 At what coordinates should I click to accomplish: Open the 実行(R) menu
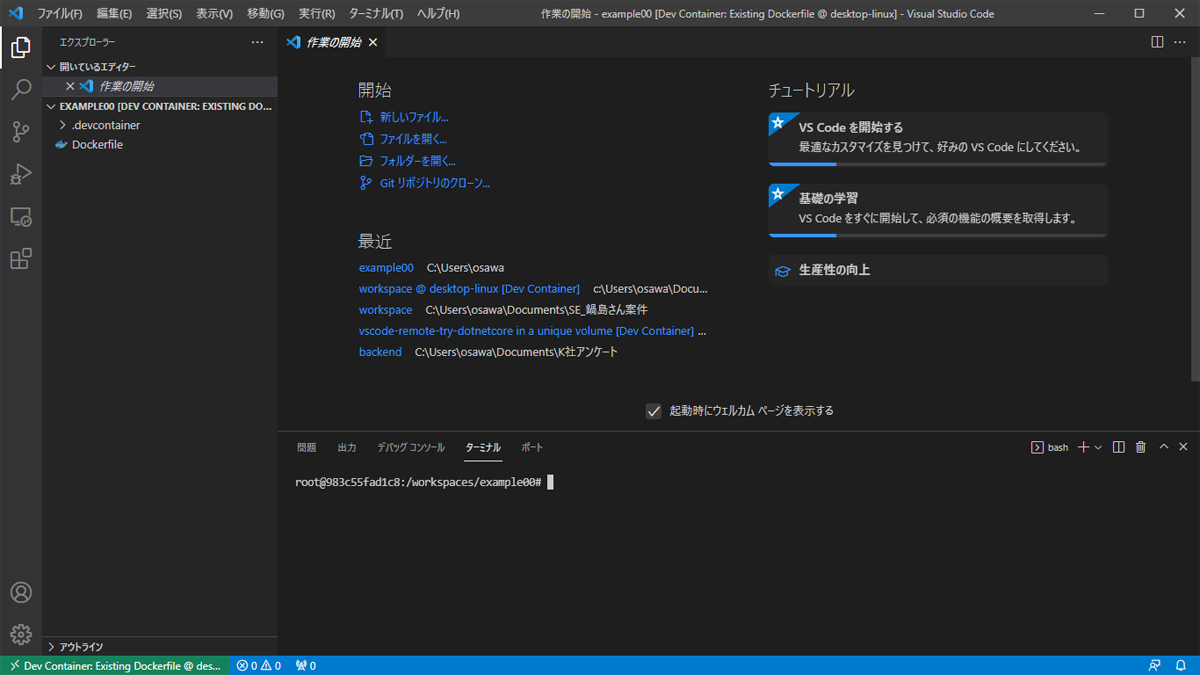coord(316,14)
